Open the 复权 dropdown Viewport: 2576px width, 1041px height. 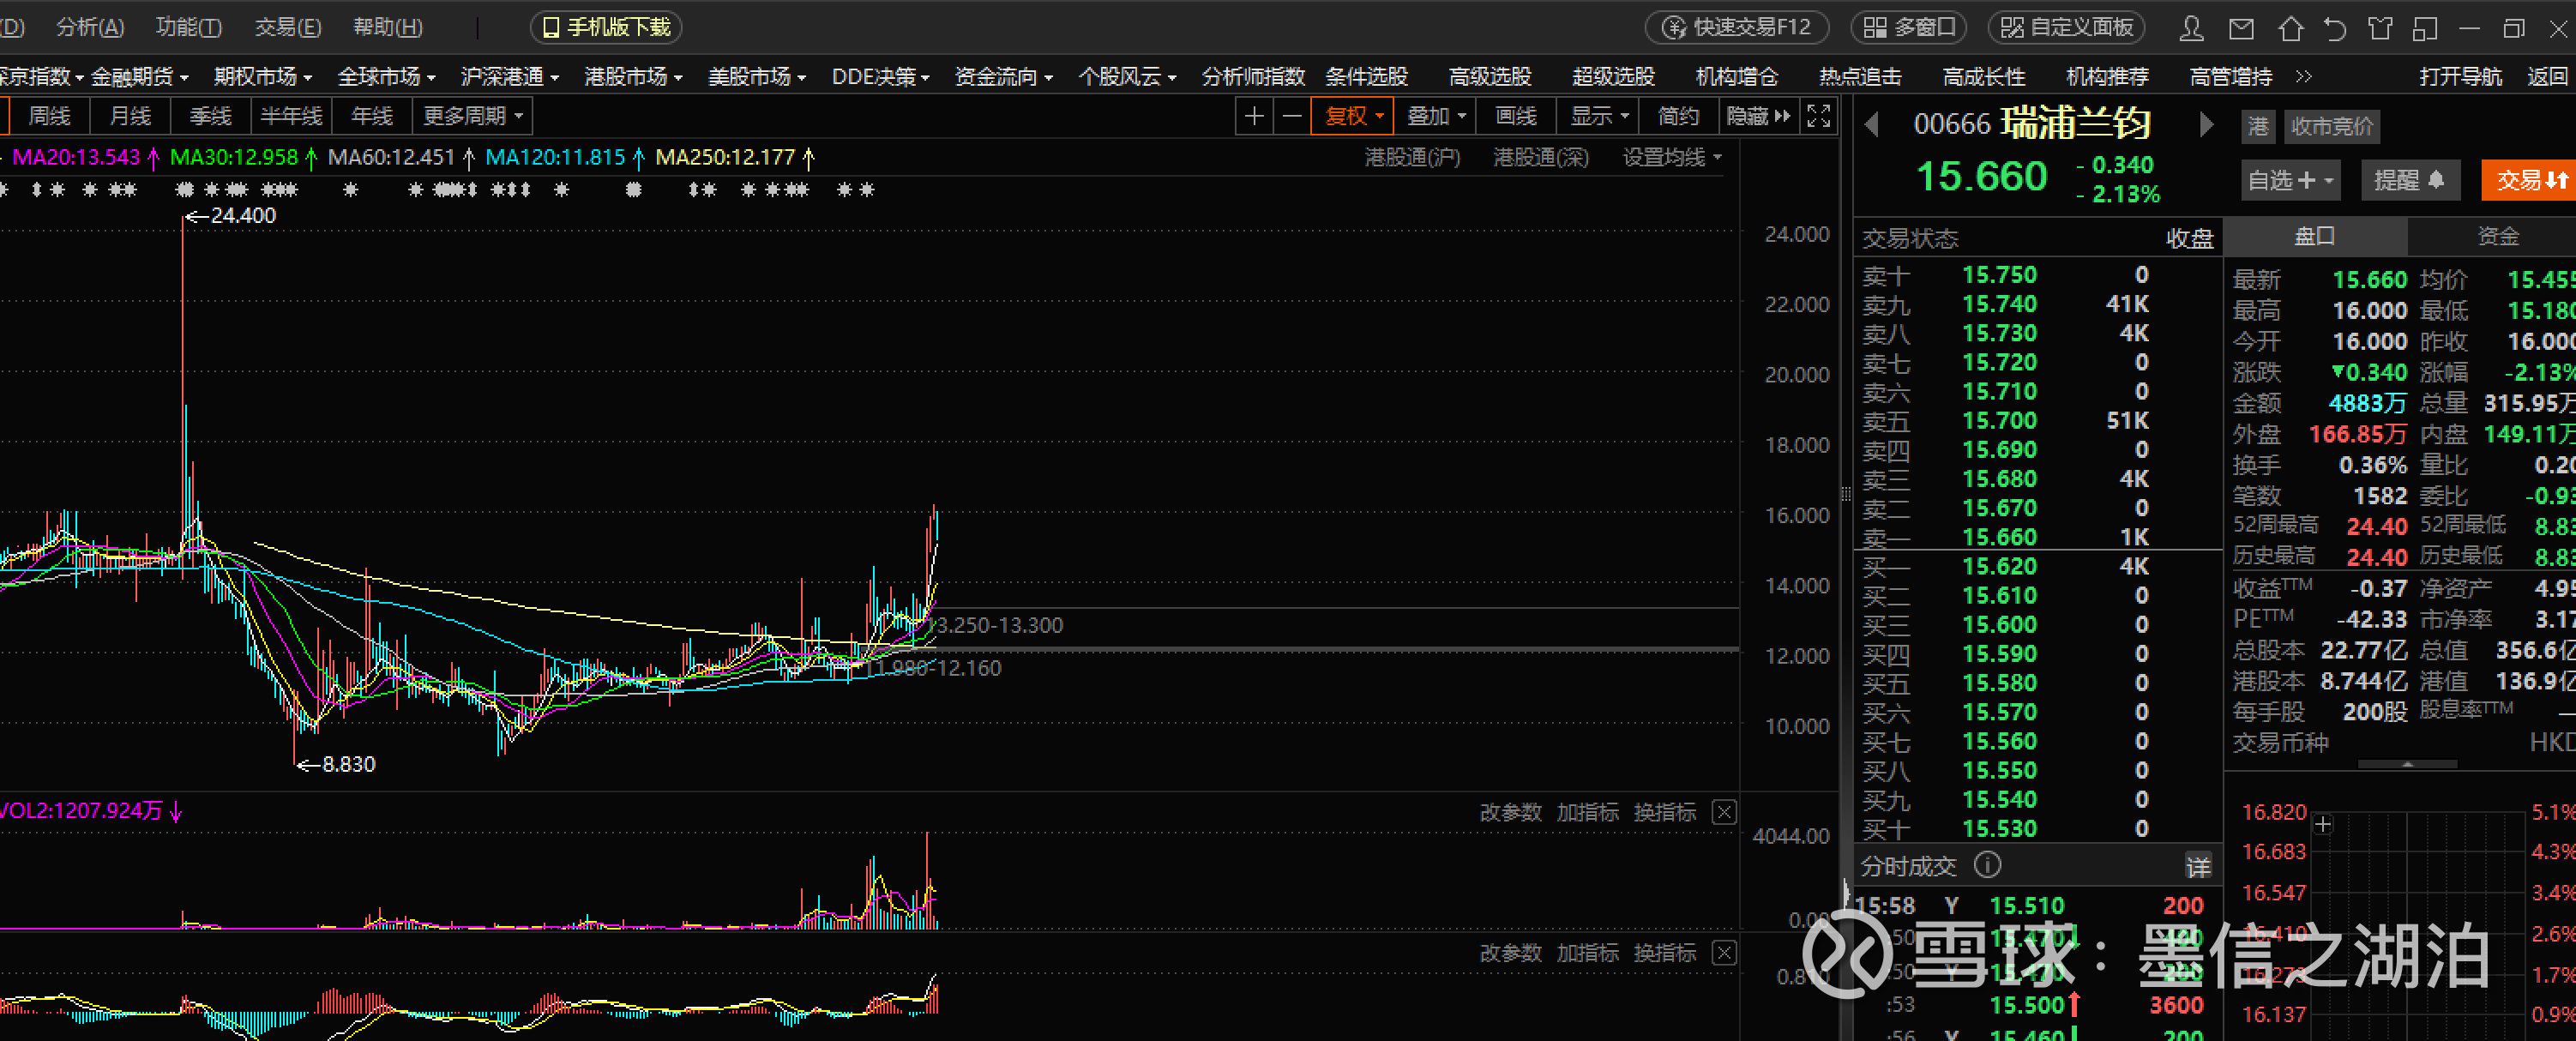[1354, 117]
